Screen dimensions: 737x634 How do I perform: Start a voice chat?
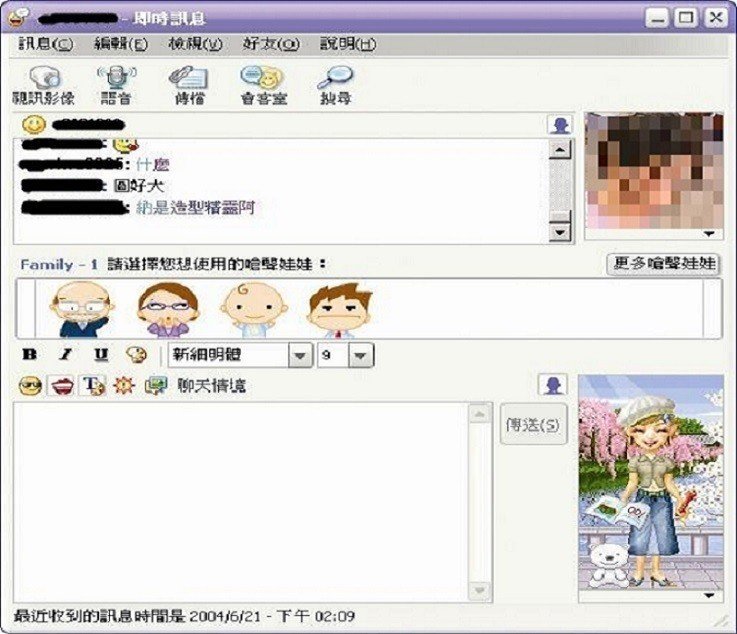tap(116, 86)
